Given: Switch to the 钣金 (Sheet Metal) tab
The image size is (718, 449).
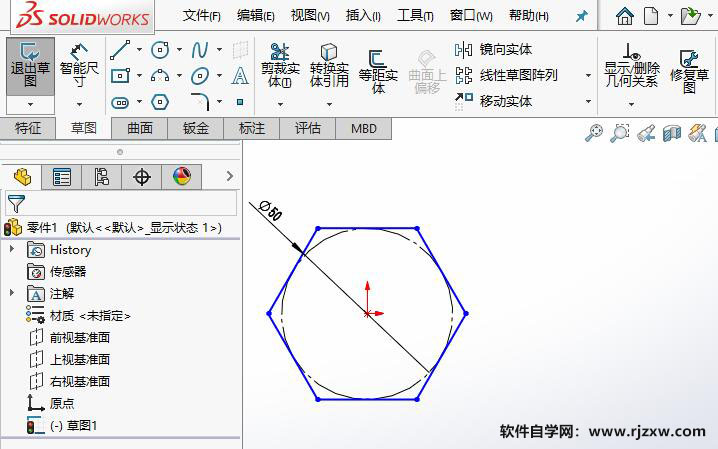Looking at the screenshot, I should [196, 128].
